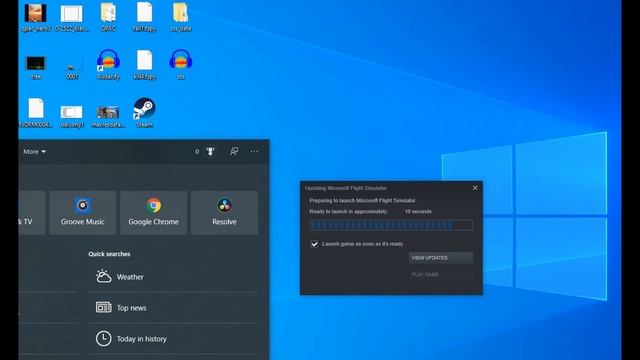Select the balcony1 image on the desktop
The width and height of the screenshot is (640, 360).
(x=72, y=116)
